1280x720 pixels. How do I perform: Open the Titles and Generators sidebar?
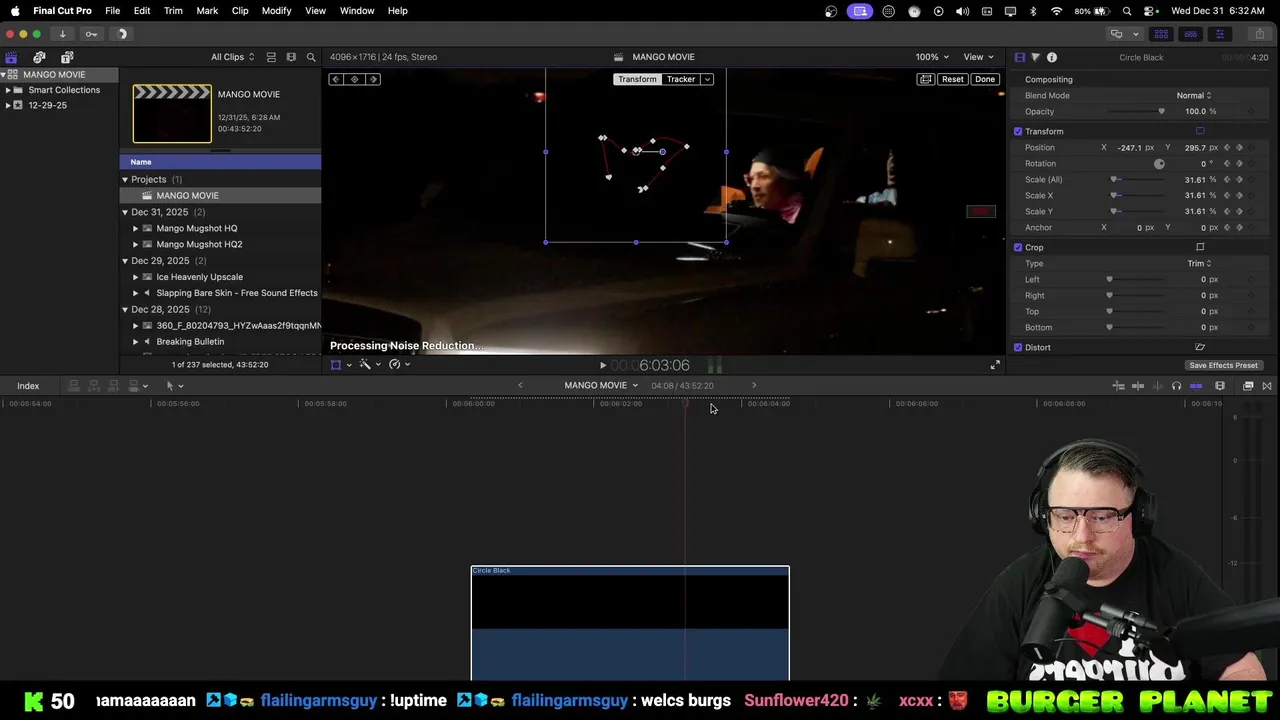click(67, 57)
